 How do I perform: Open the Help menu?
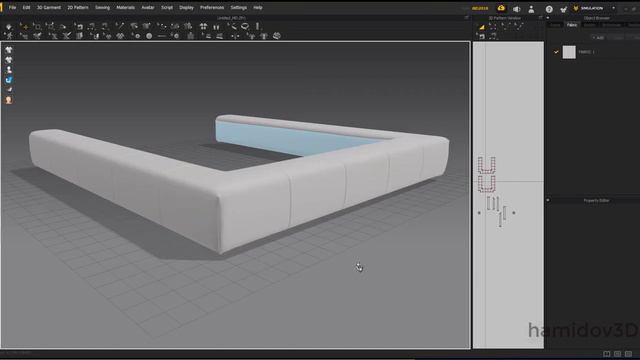click(x=258, y=7)
